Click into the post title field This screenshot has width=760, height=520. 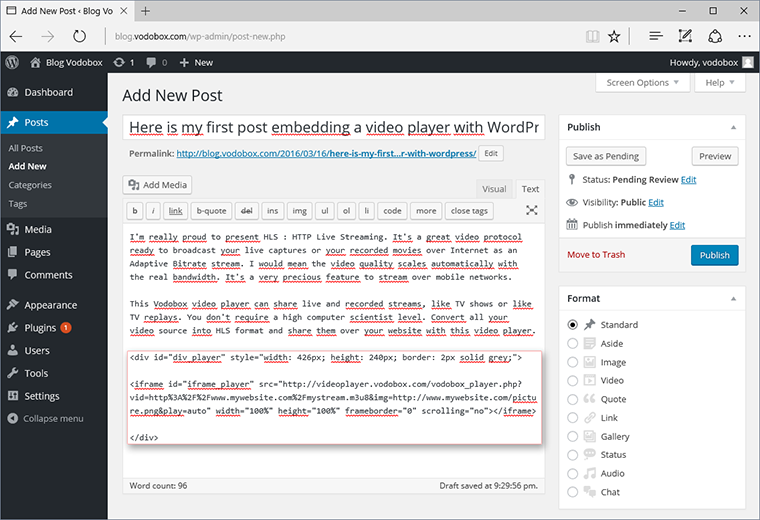[334, 128]
